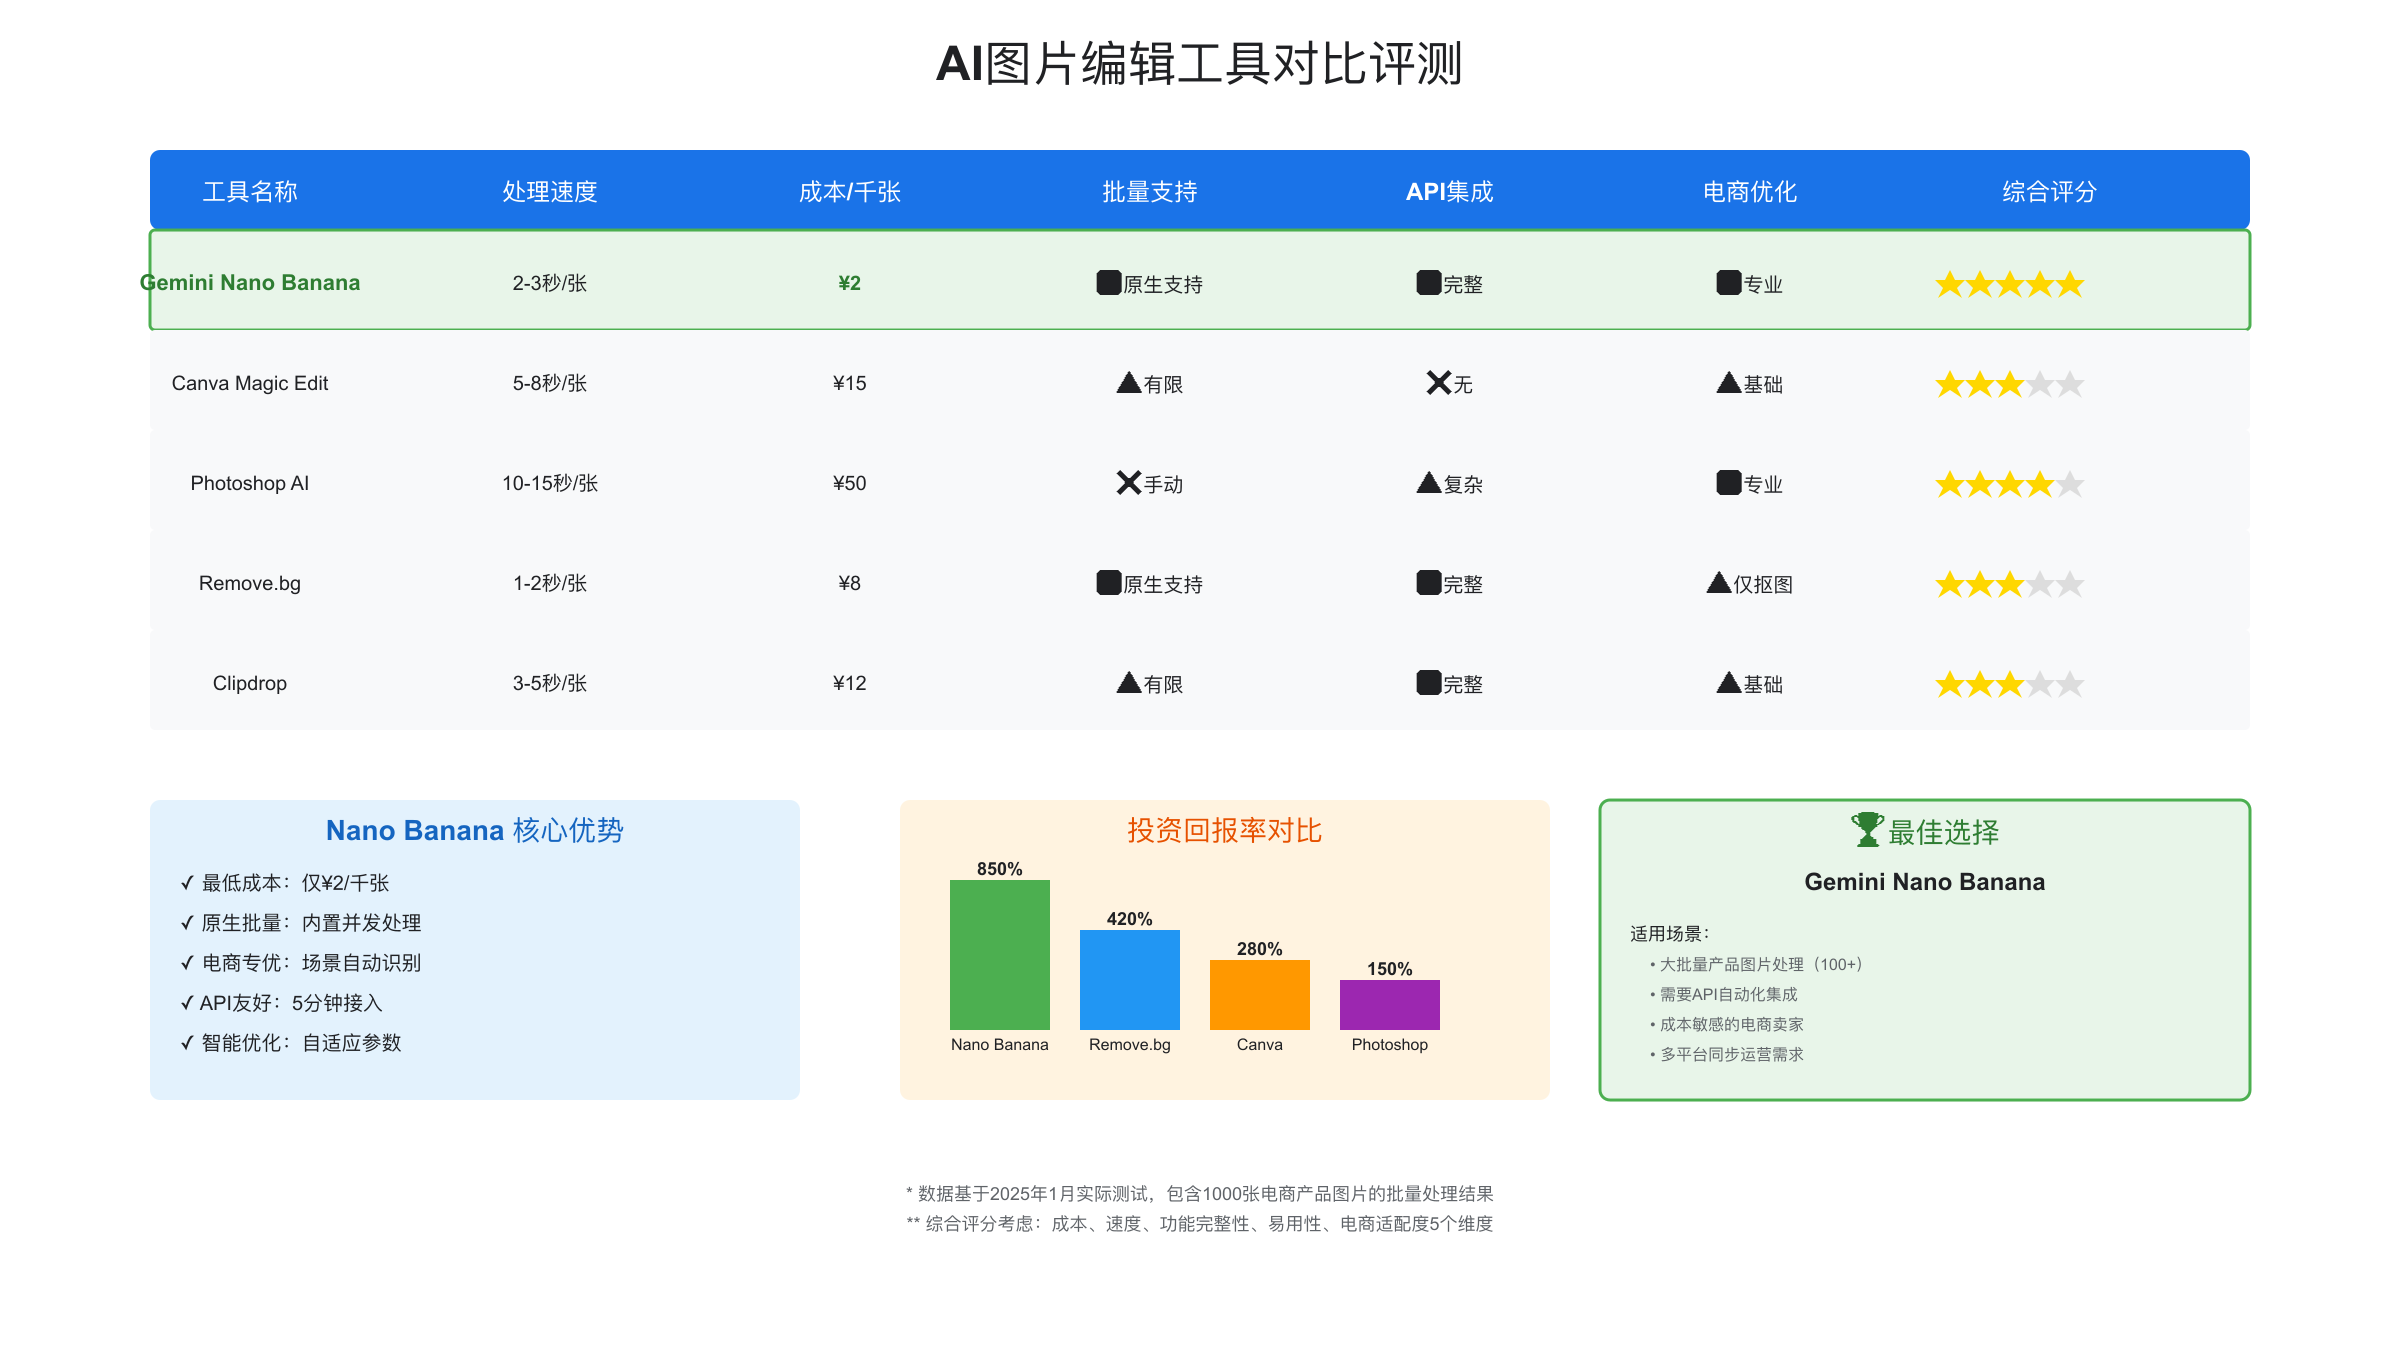Screen dimensions: 2400x1350
Task: Click the green Nano Banana 850% bar
Action: [1000, 955]
